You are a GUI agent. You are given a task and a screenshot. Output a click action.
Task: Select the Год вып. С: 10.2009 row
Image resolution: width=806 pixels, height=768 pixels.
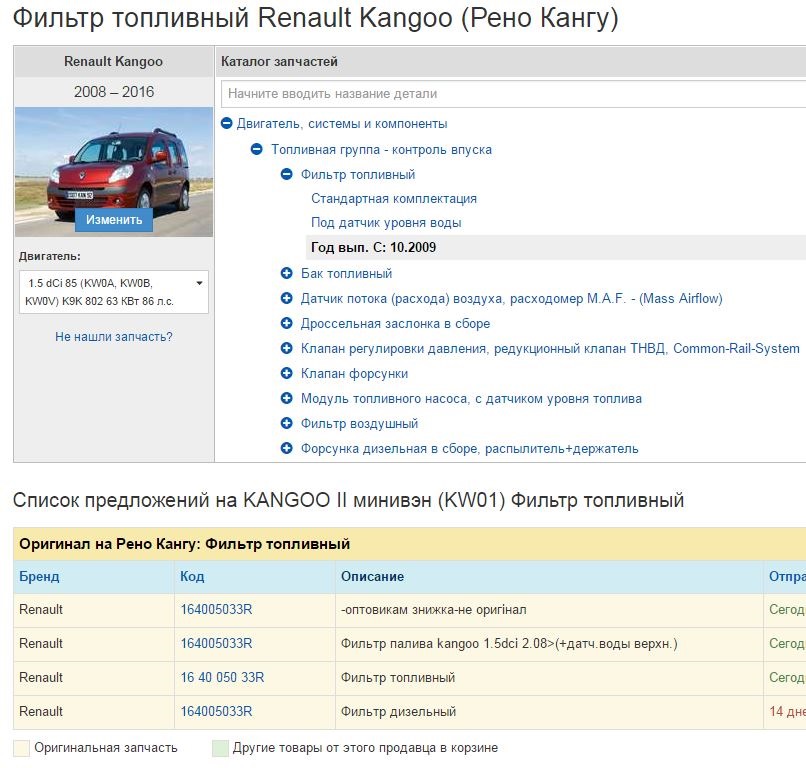(x=556, y=247)
